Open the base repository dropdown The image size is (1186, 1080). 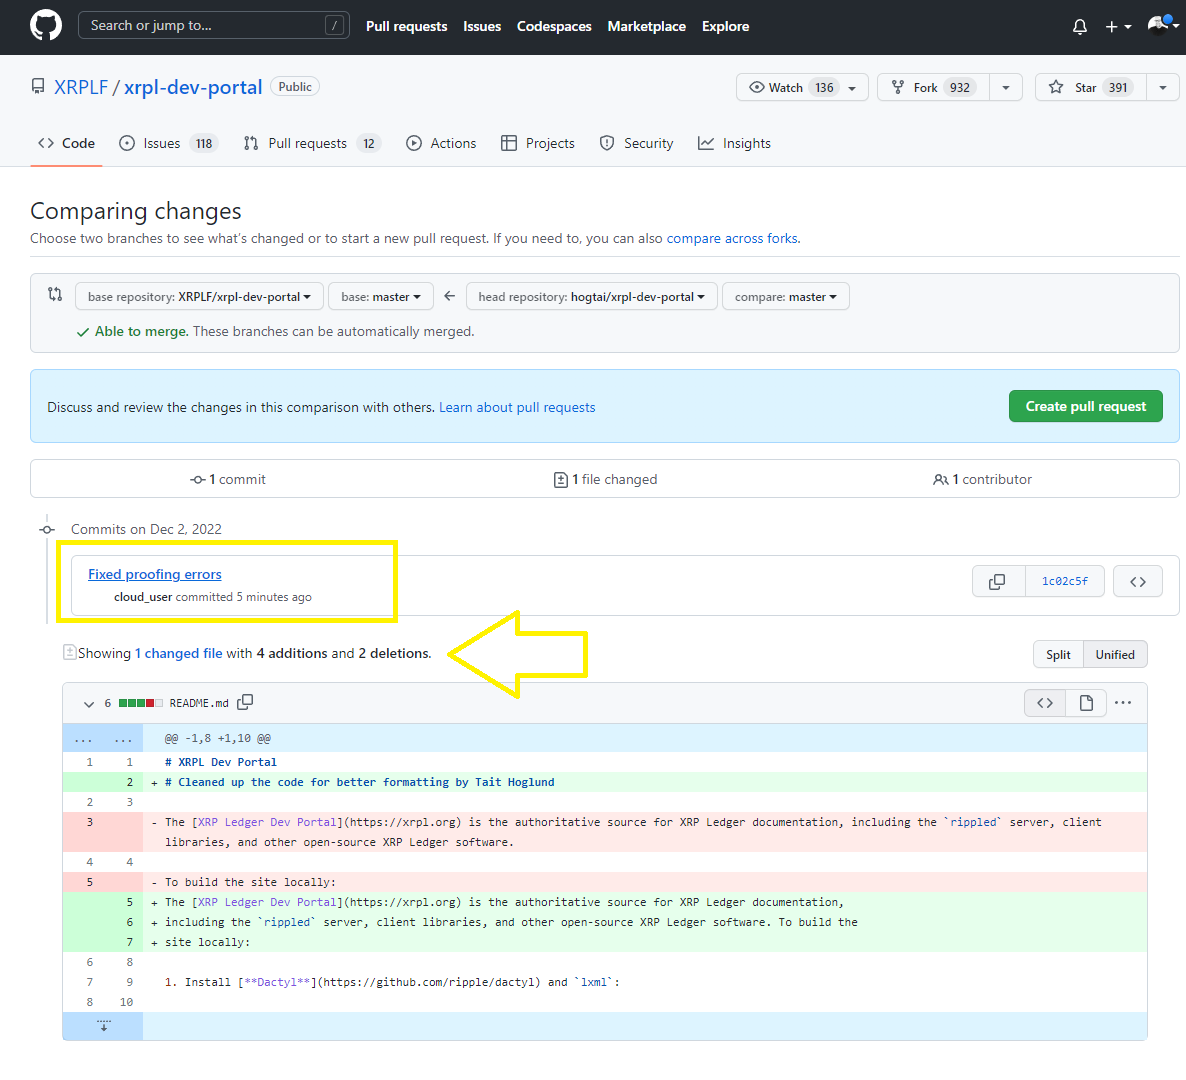tap(199, 296)
